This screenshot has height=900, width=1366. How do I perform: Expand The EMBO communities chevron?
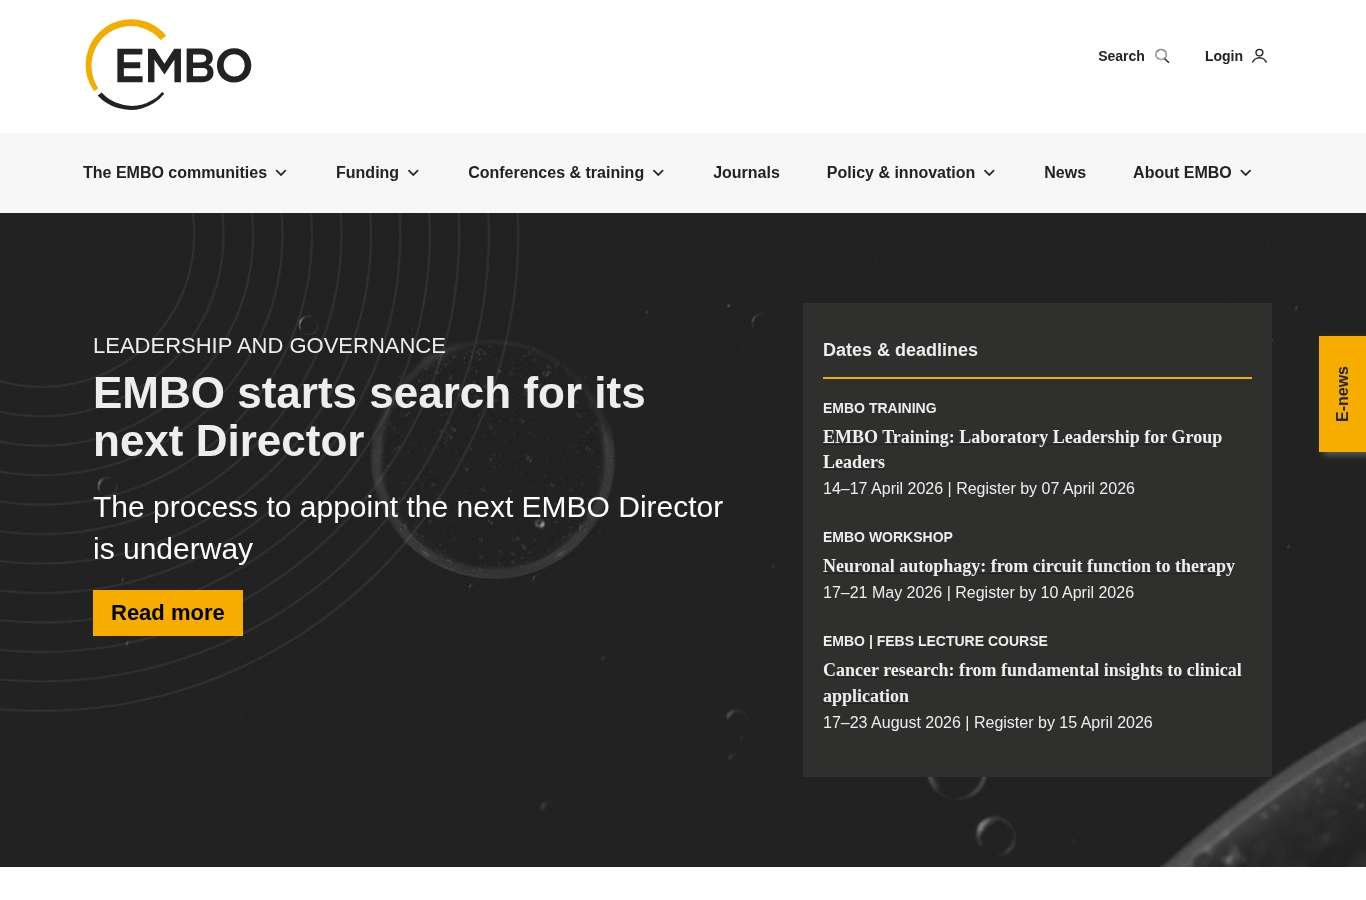tap(281, 173)
